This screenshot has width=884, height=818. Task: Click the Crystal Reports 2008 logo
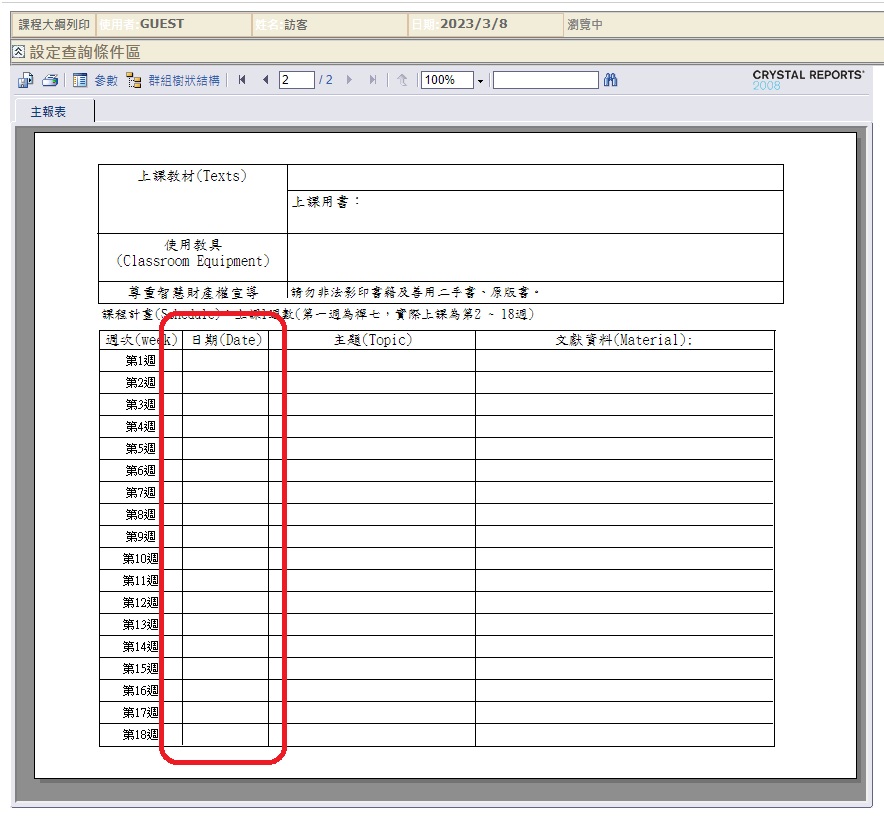tap(807, 80)
